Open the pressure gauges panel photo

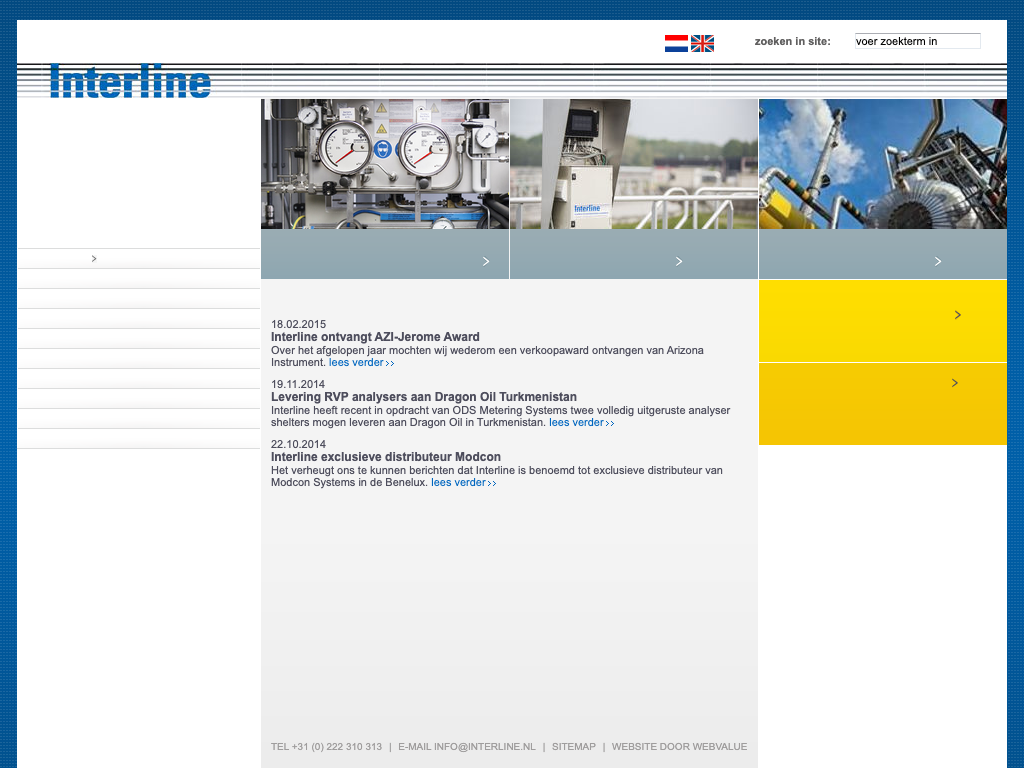coord(385,163)
